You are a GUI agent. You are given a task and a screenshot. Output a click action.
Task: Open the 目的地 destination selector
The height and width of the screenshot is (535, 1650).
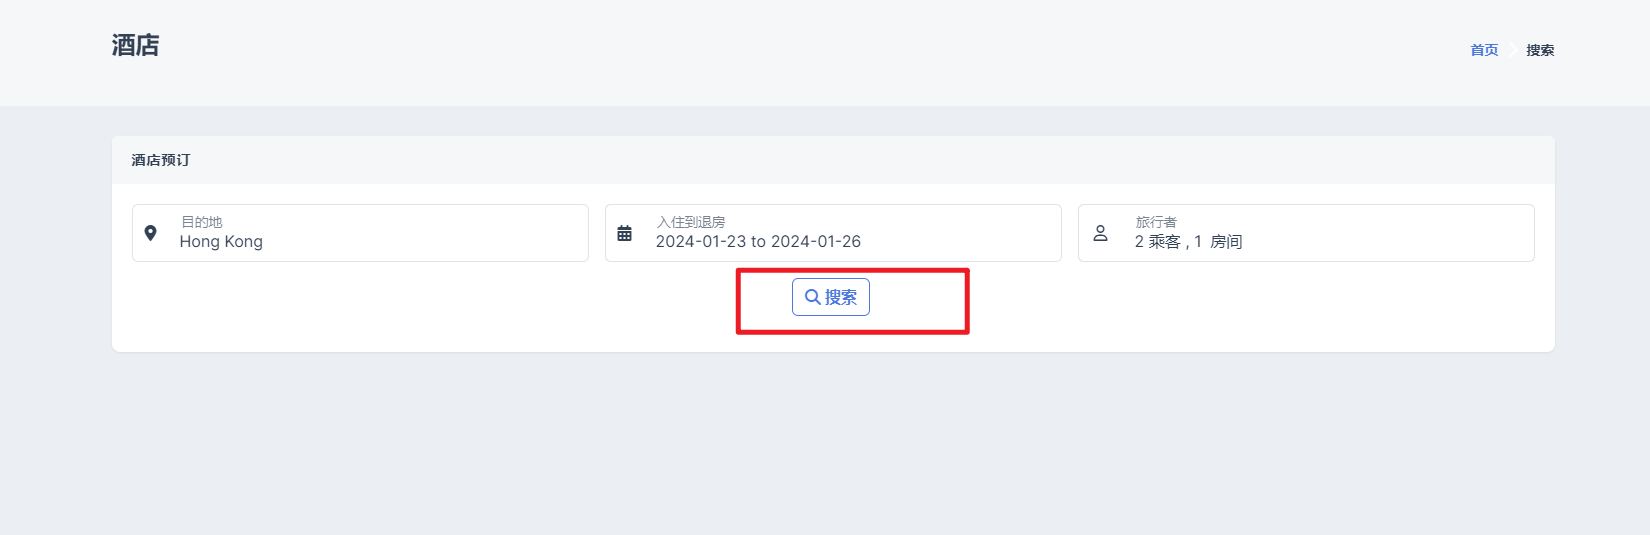(x=360, y=233)
